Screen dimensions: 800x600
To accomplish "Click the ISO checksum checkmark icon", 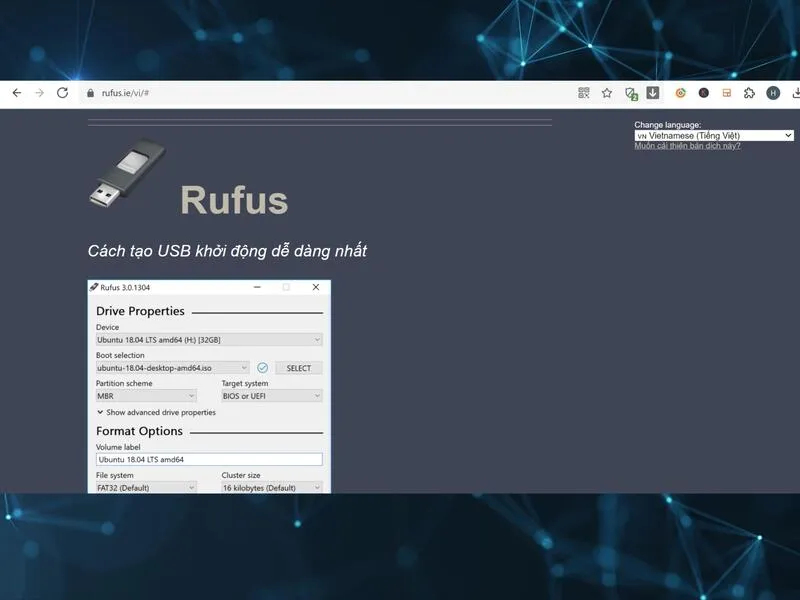I will click(262, 368).
